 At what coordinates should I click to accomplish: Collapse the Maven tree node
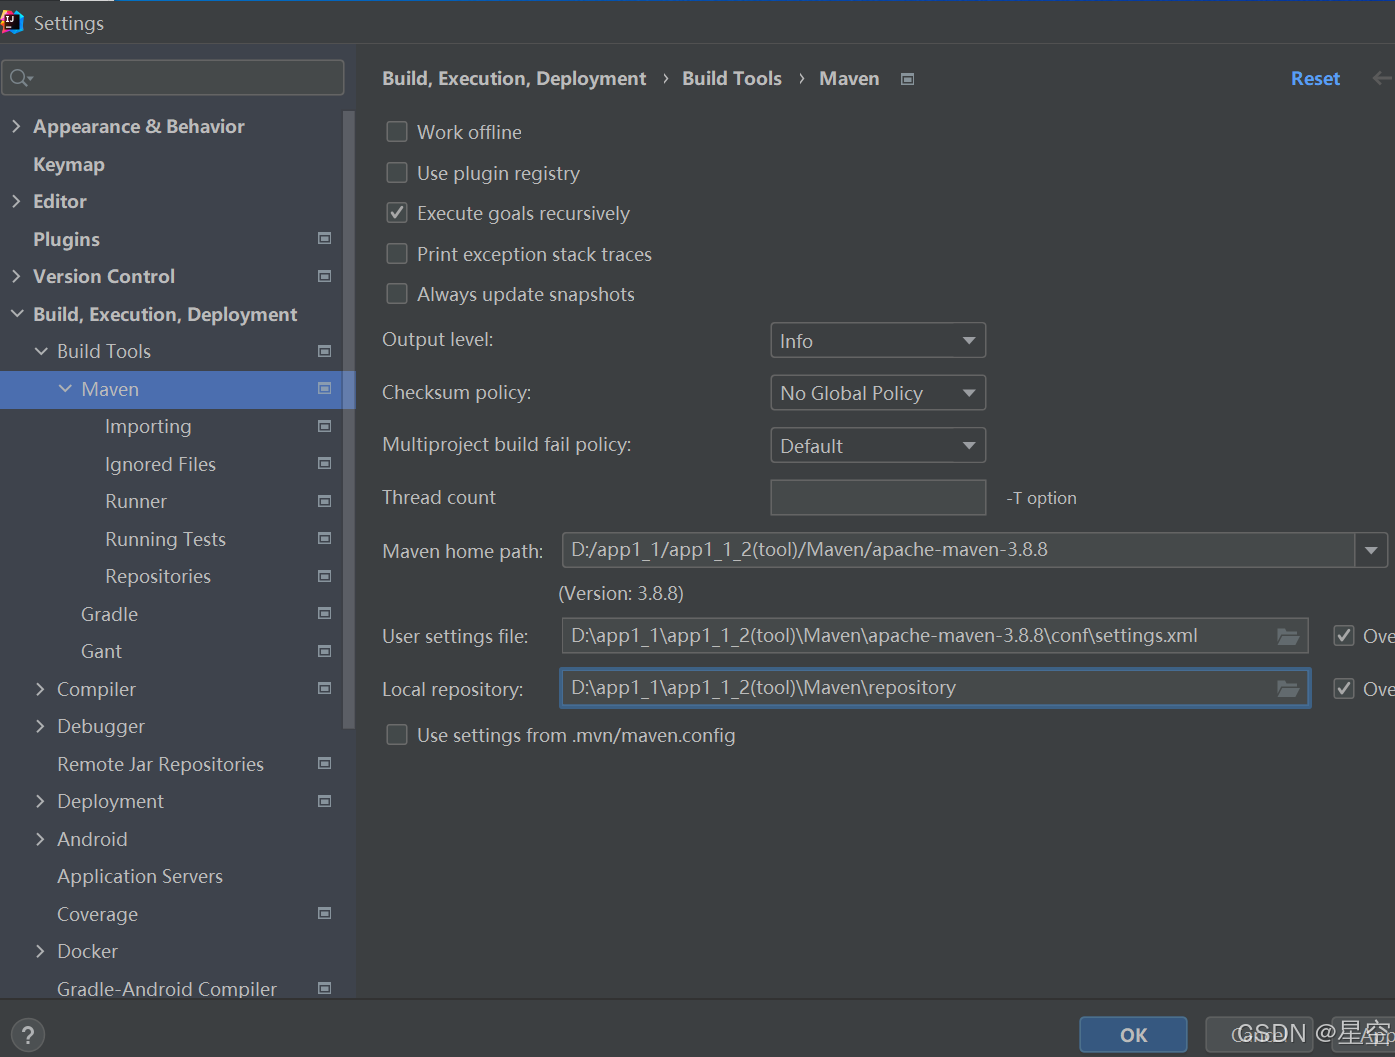65,388
